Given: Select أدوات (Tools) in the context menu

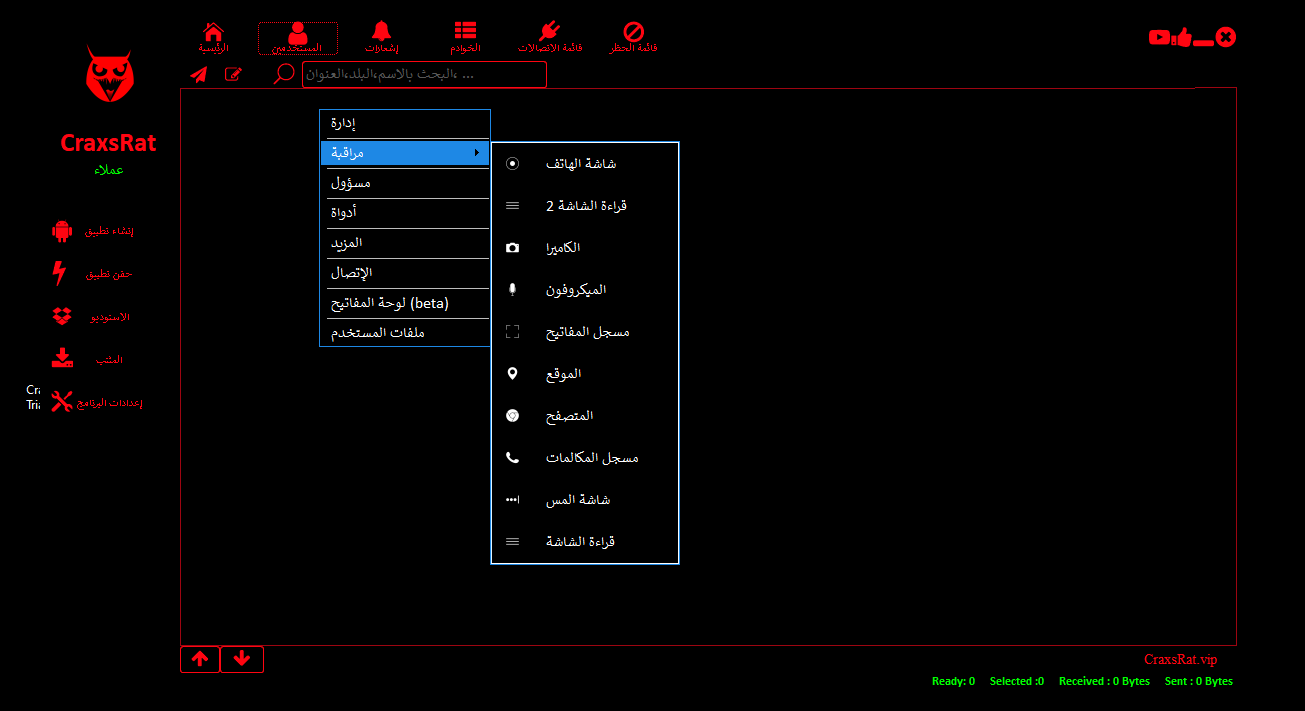Looking at the screenshot, I should (405, 213).
